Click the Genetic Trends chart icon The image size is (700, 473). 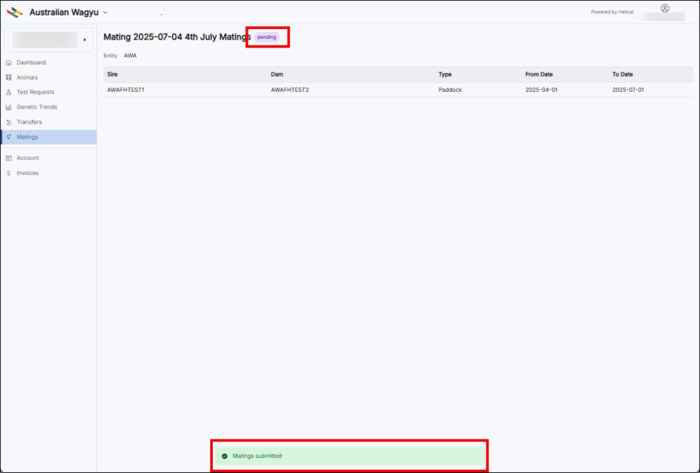click(9, 107)
